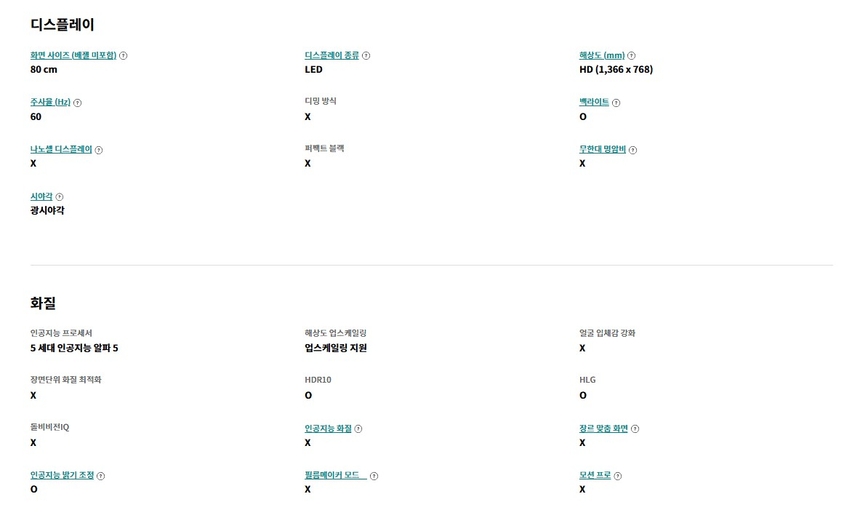The height and width of the screenshot is (518, 860).
Task: Select the 나노셀 디스플레이 link
Action: (x=61, y=150)
